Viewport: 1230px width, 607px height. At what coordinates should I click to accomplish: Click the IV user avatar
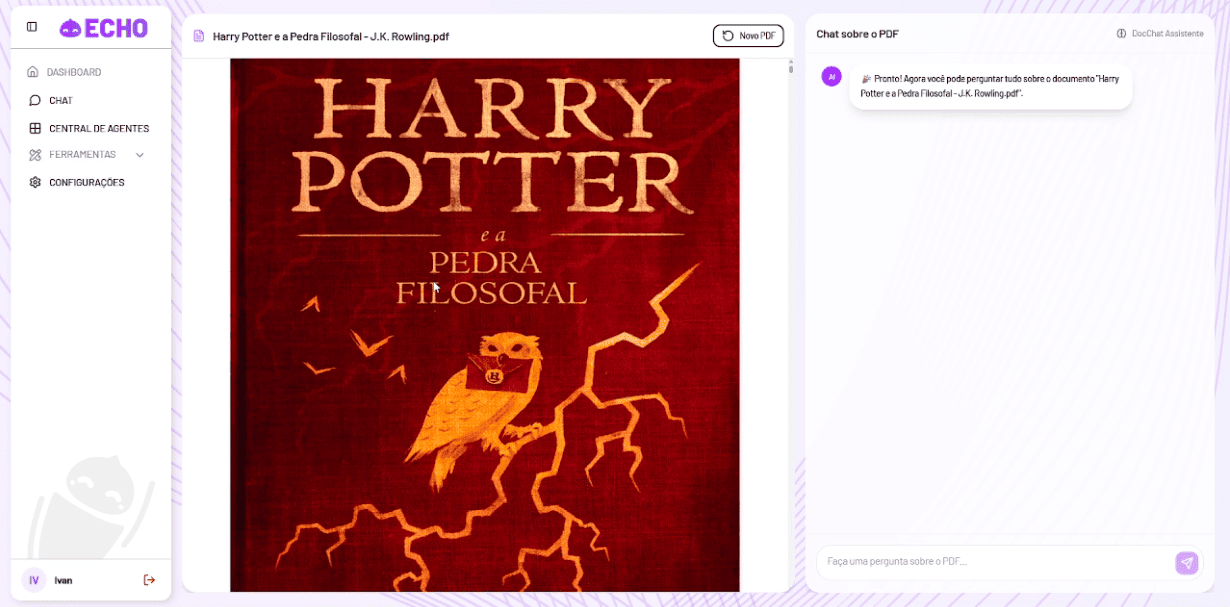click(x=34, y=580)
